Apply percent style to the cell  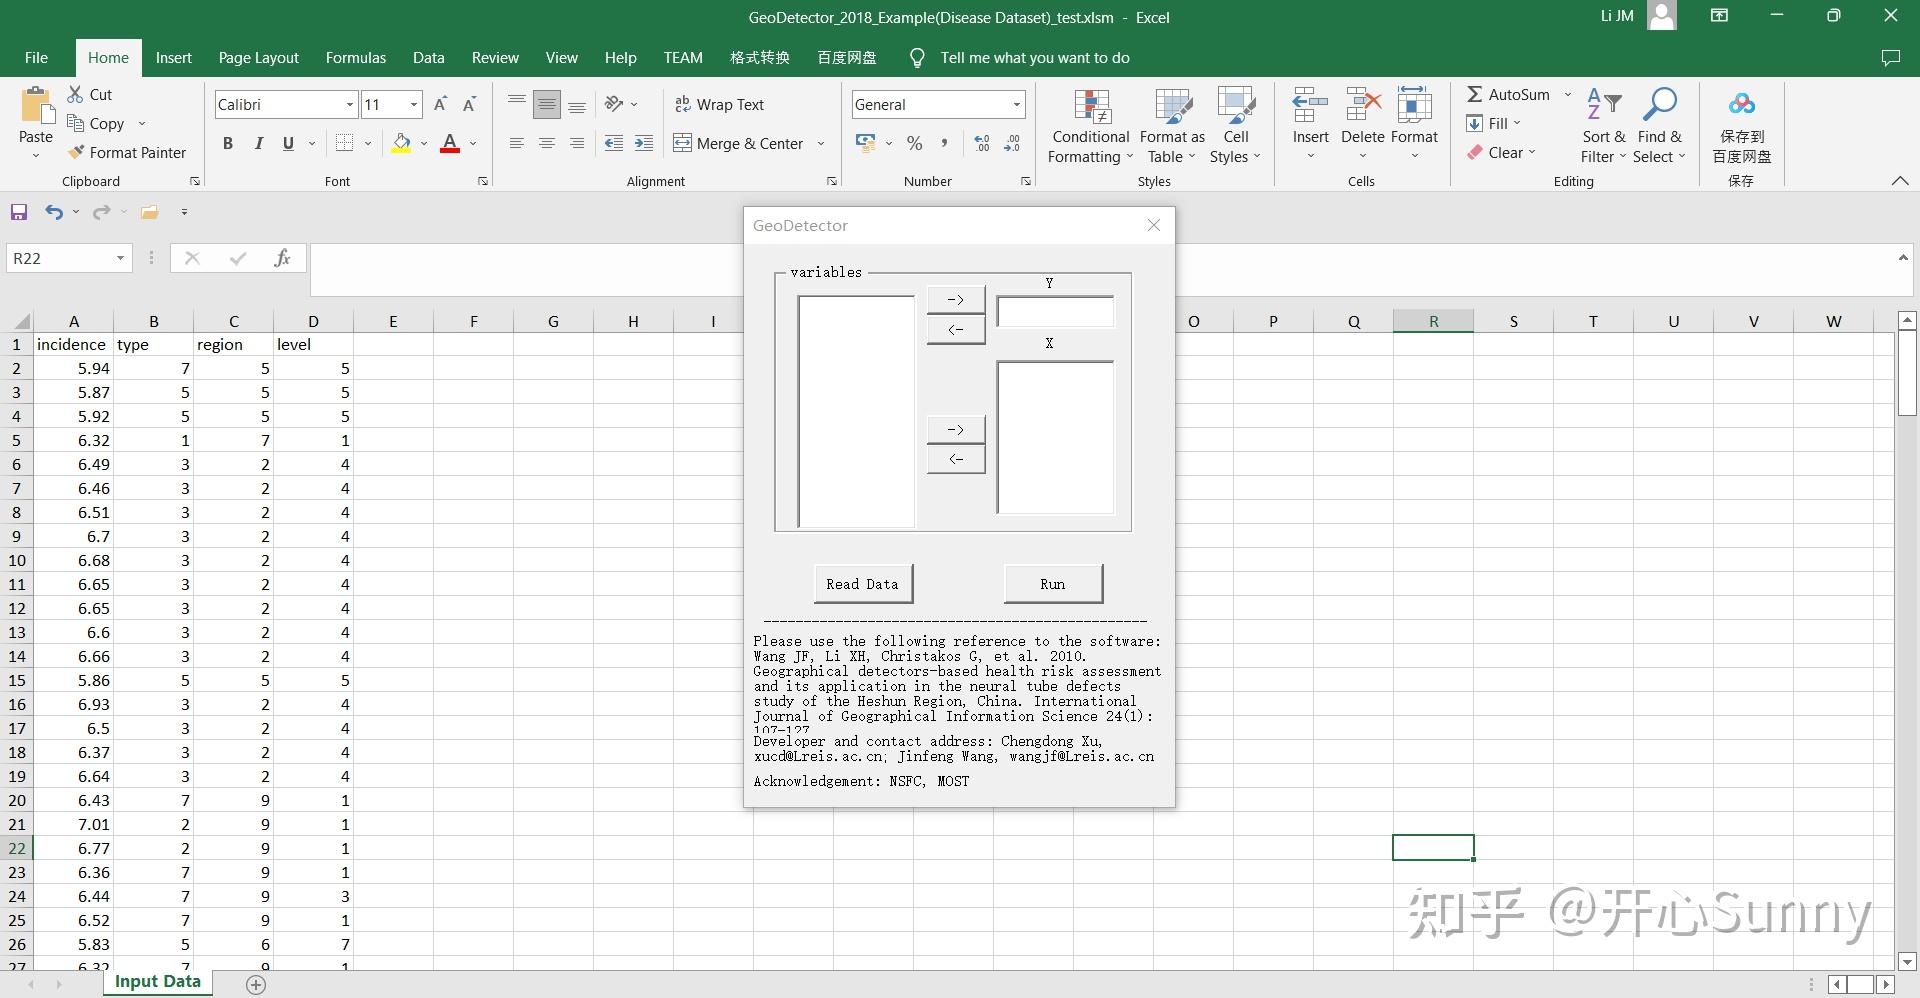pyautogui.click(x=914, y=143)
